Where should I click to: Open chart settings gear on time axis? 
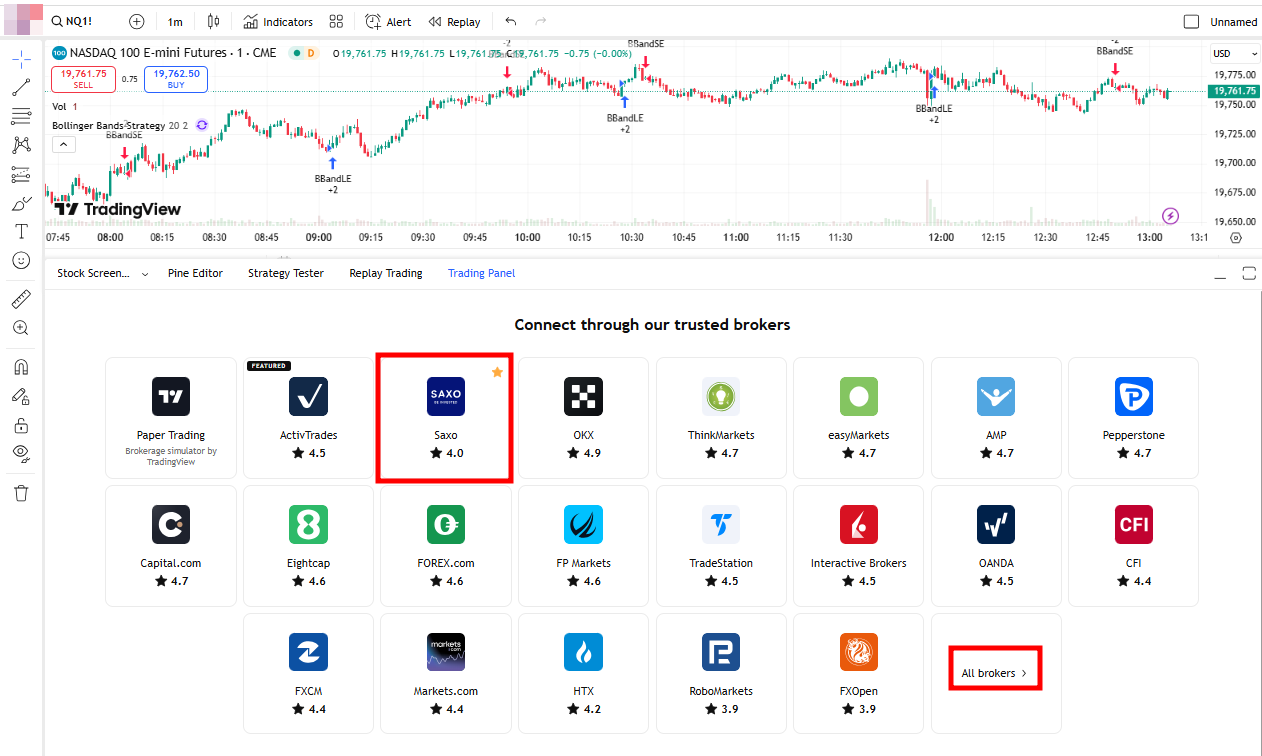click(x=1236, y=238)
